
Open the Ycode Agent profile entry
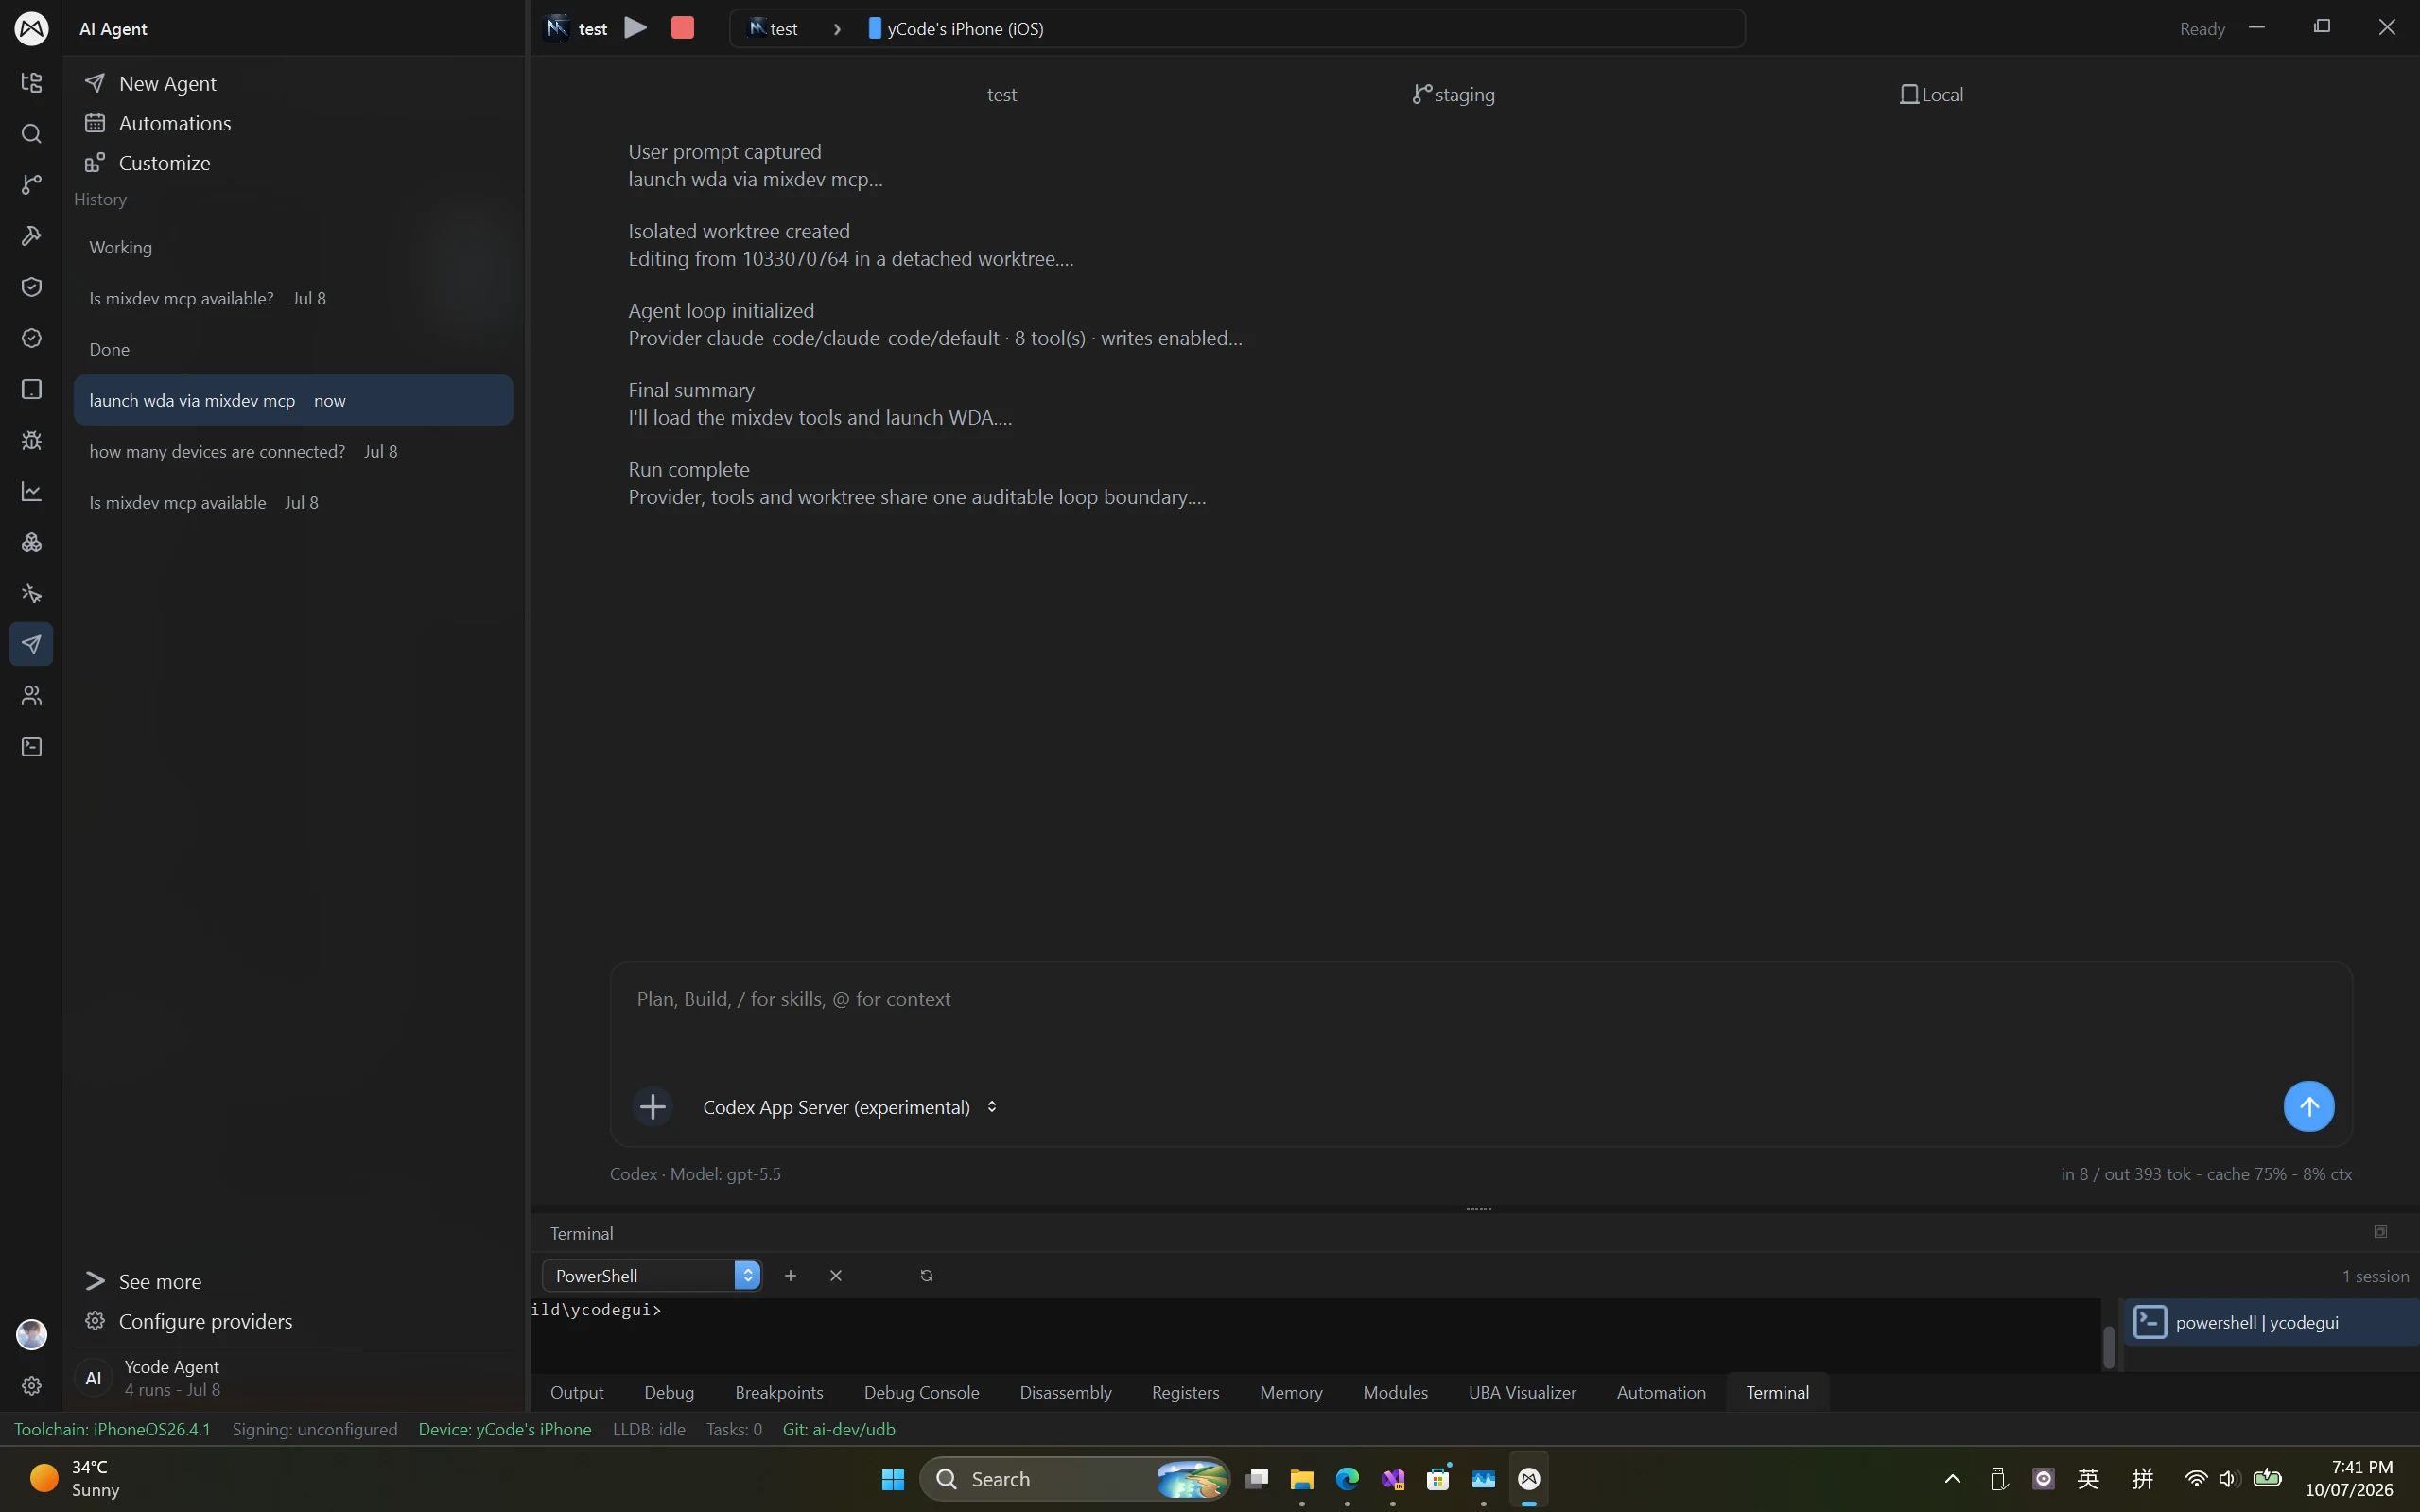294,1378
